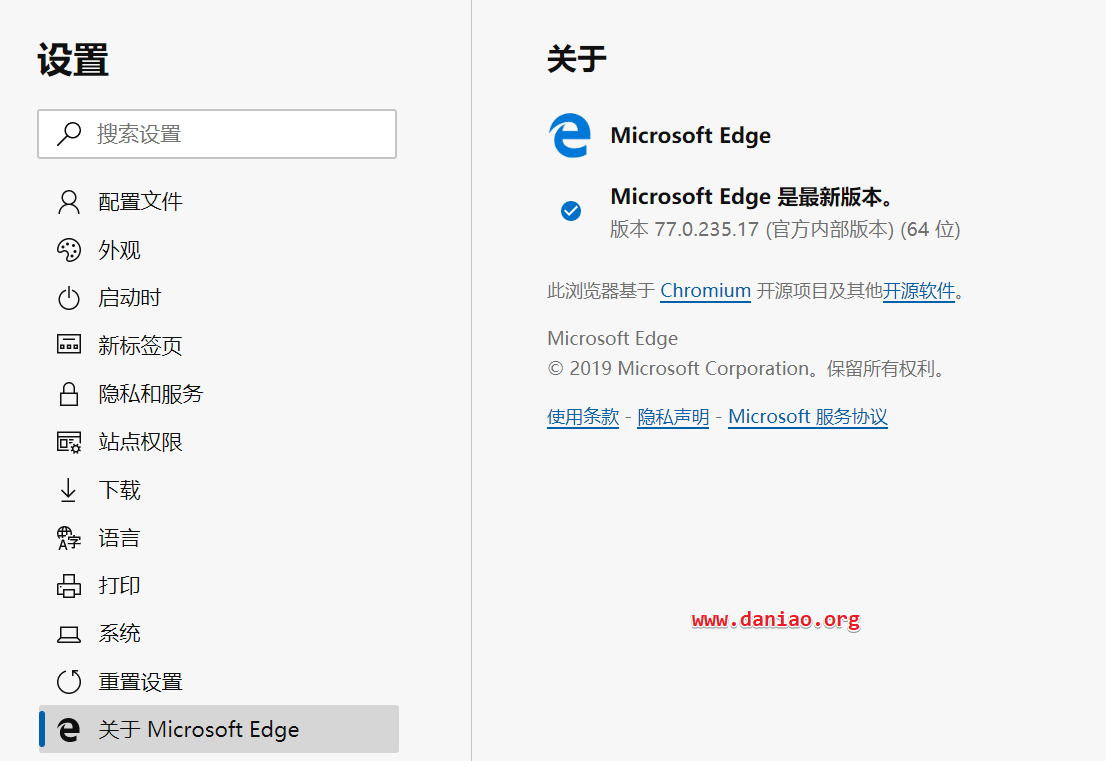Open the site permissions icon beside 站点权限

point(68,442)
